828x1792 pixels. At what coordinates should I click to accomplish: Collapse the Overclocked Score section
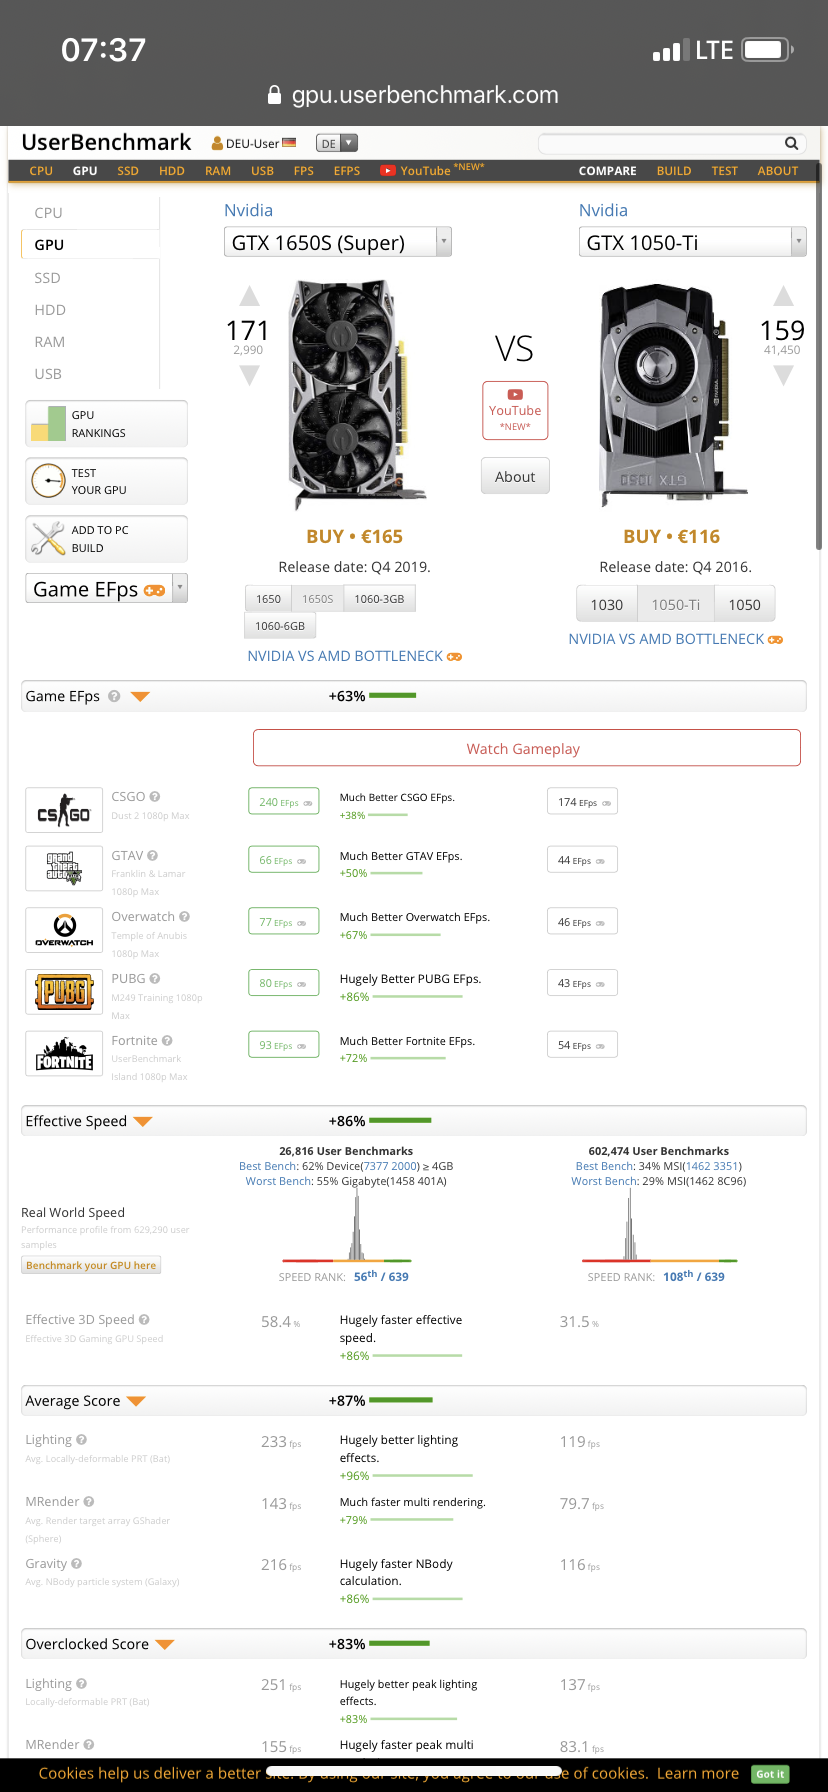click(x=165, y=1645)
